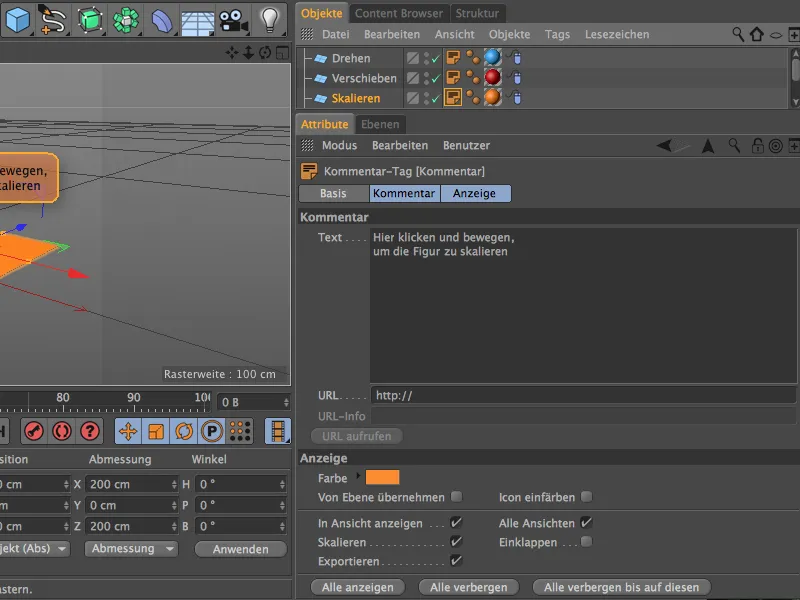Click the viewport rotate camera icon
Screen dimensions: 800x600
click(265, 53)
